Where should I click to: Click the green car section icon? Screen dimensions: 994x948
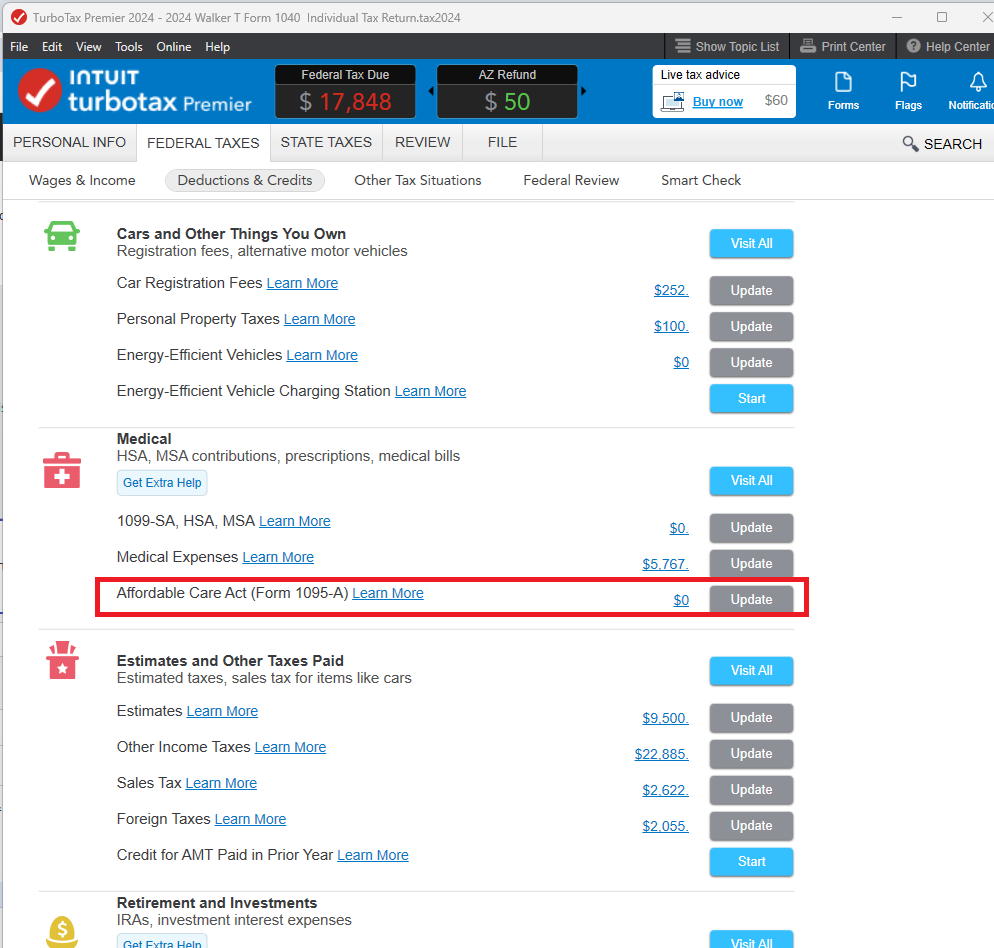pos(61,236)
